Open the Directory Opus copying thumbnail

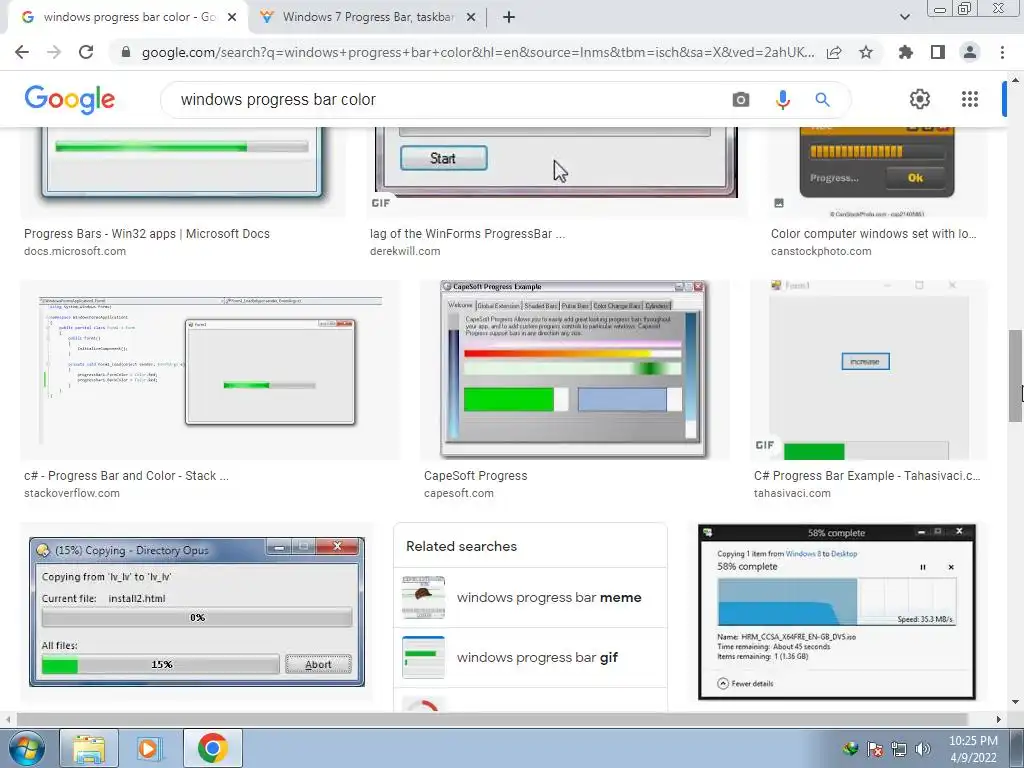(197, 612)
